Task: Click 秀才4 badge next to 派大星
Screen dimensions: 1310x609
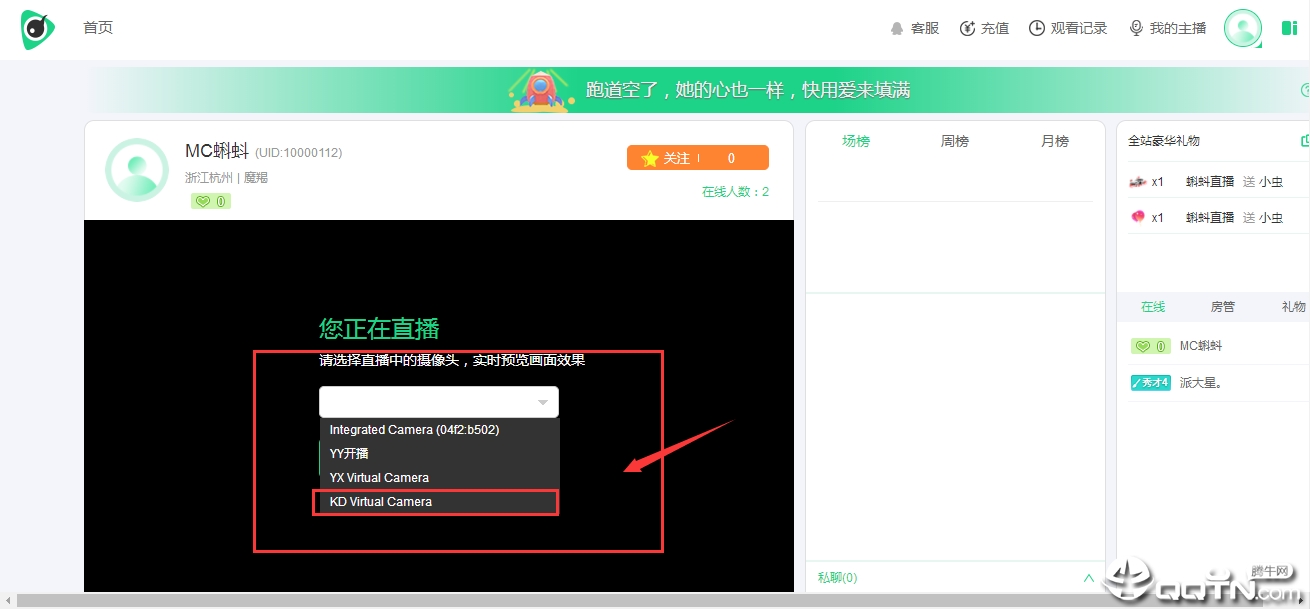Action: coord(1150,383)
